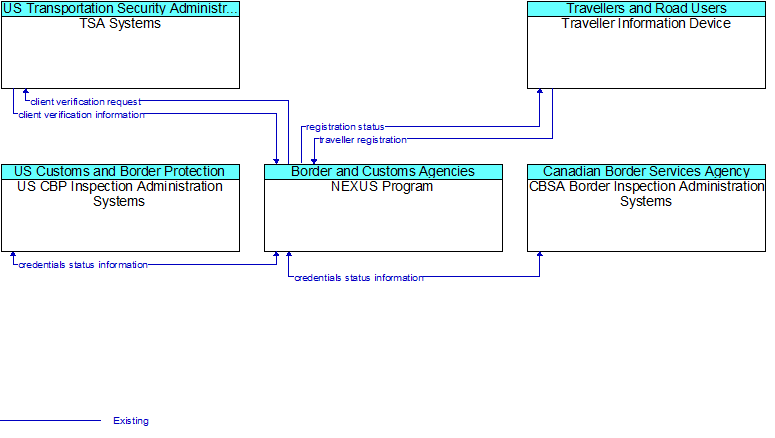Click the client verification request flow label
Viewport: 775px width, 438px height.
coord(86,102)
